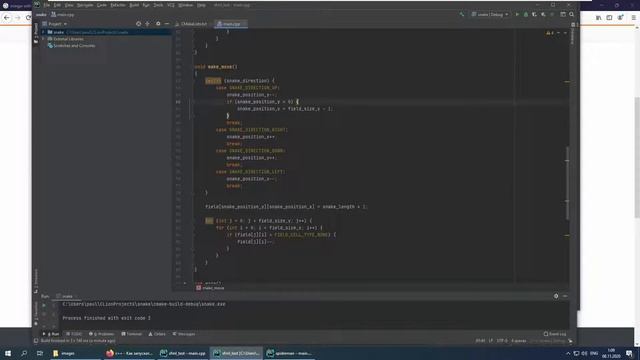The height and width of the screenshot is (360, 640).
Task: Open Run panel settings gear
Action: 556,296
